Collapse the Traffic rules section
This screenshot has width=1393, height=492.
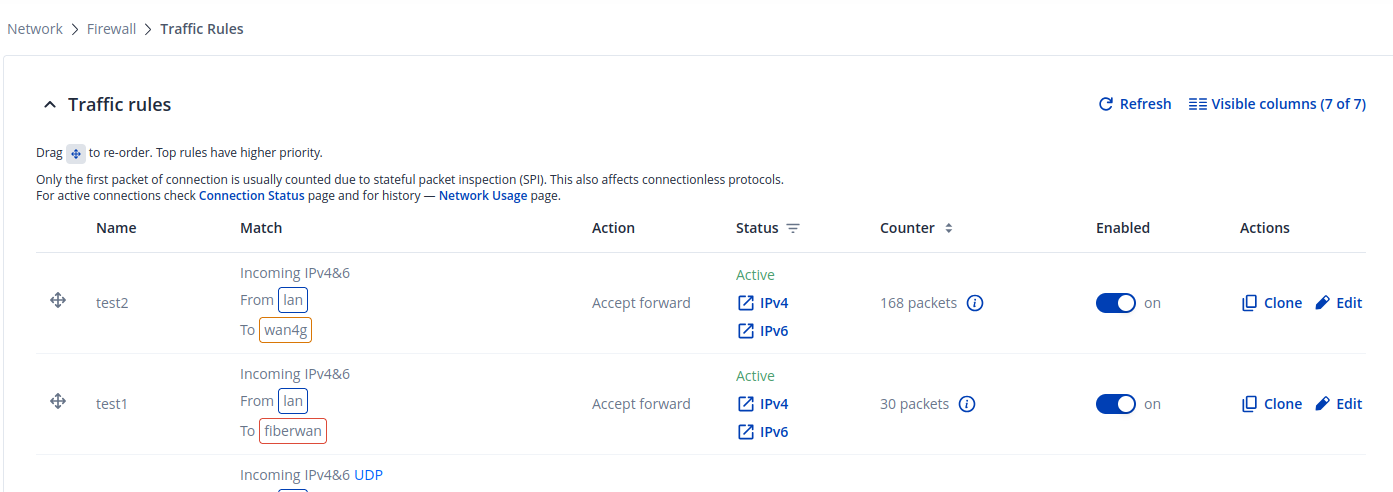[49, 105]
